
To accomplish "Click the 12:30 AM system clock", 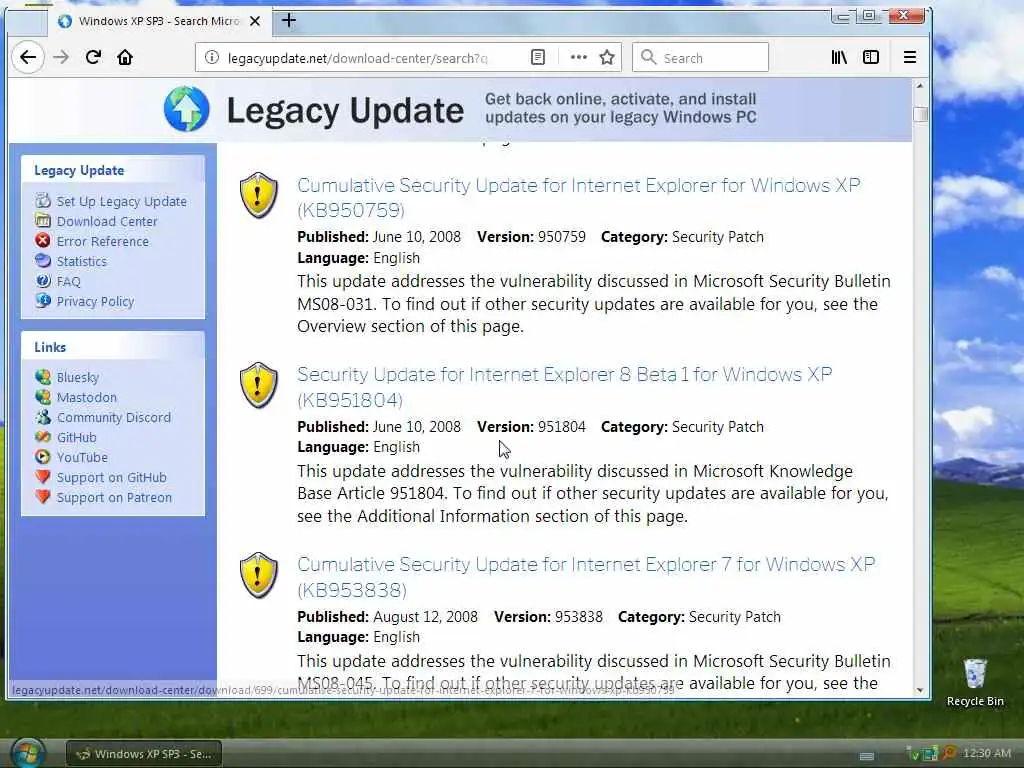I will click(x=987, y=754).
